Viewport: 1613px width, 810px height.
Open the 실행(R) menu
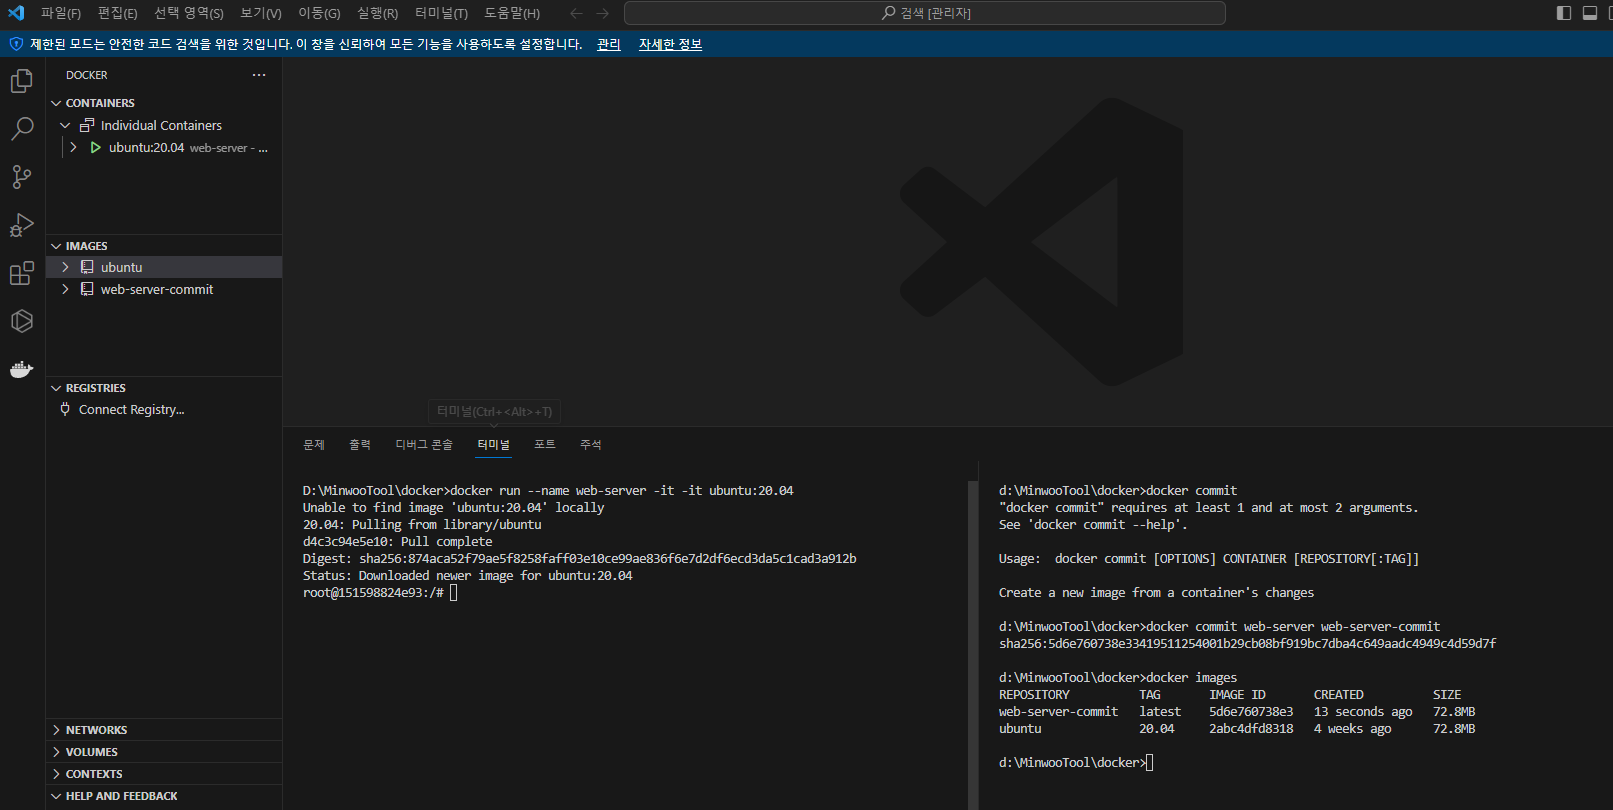tap(377, 13)
